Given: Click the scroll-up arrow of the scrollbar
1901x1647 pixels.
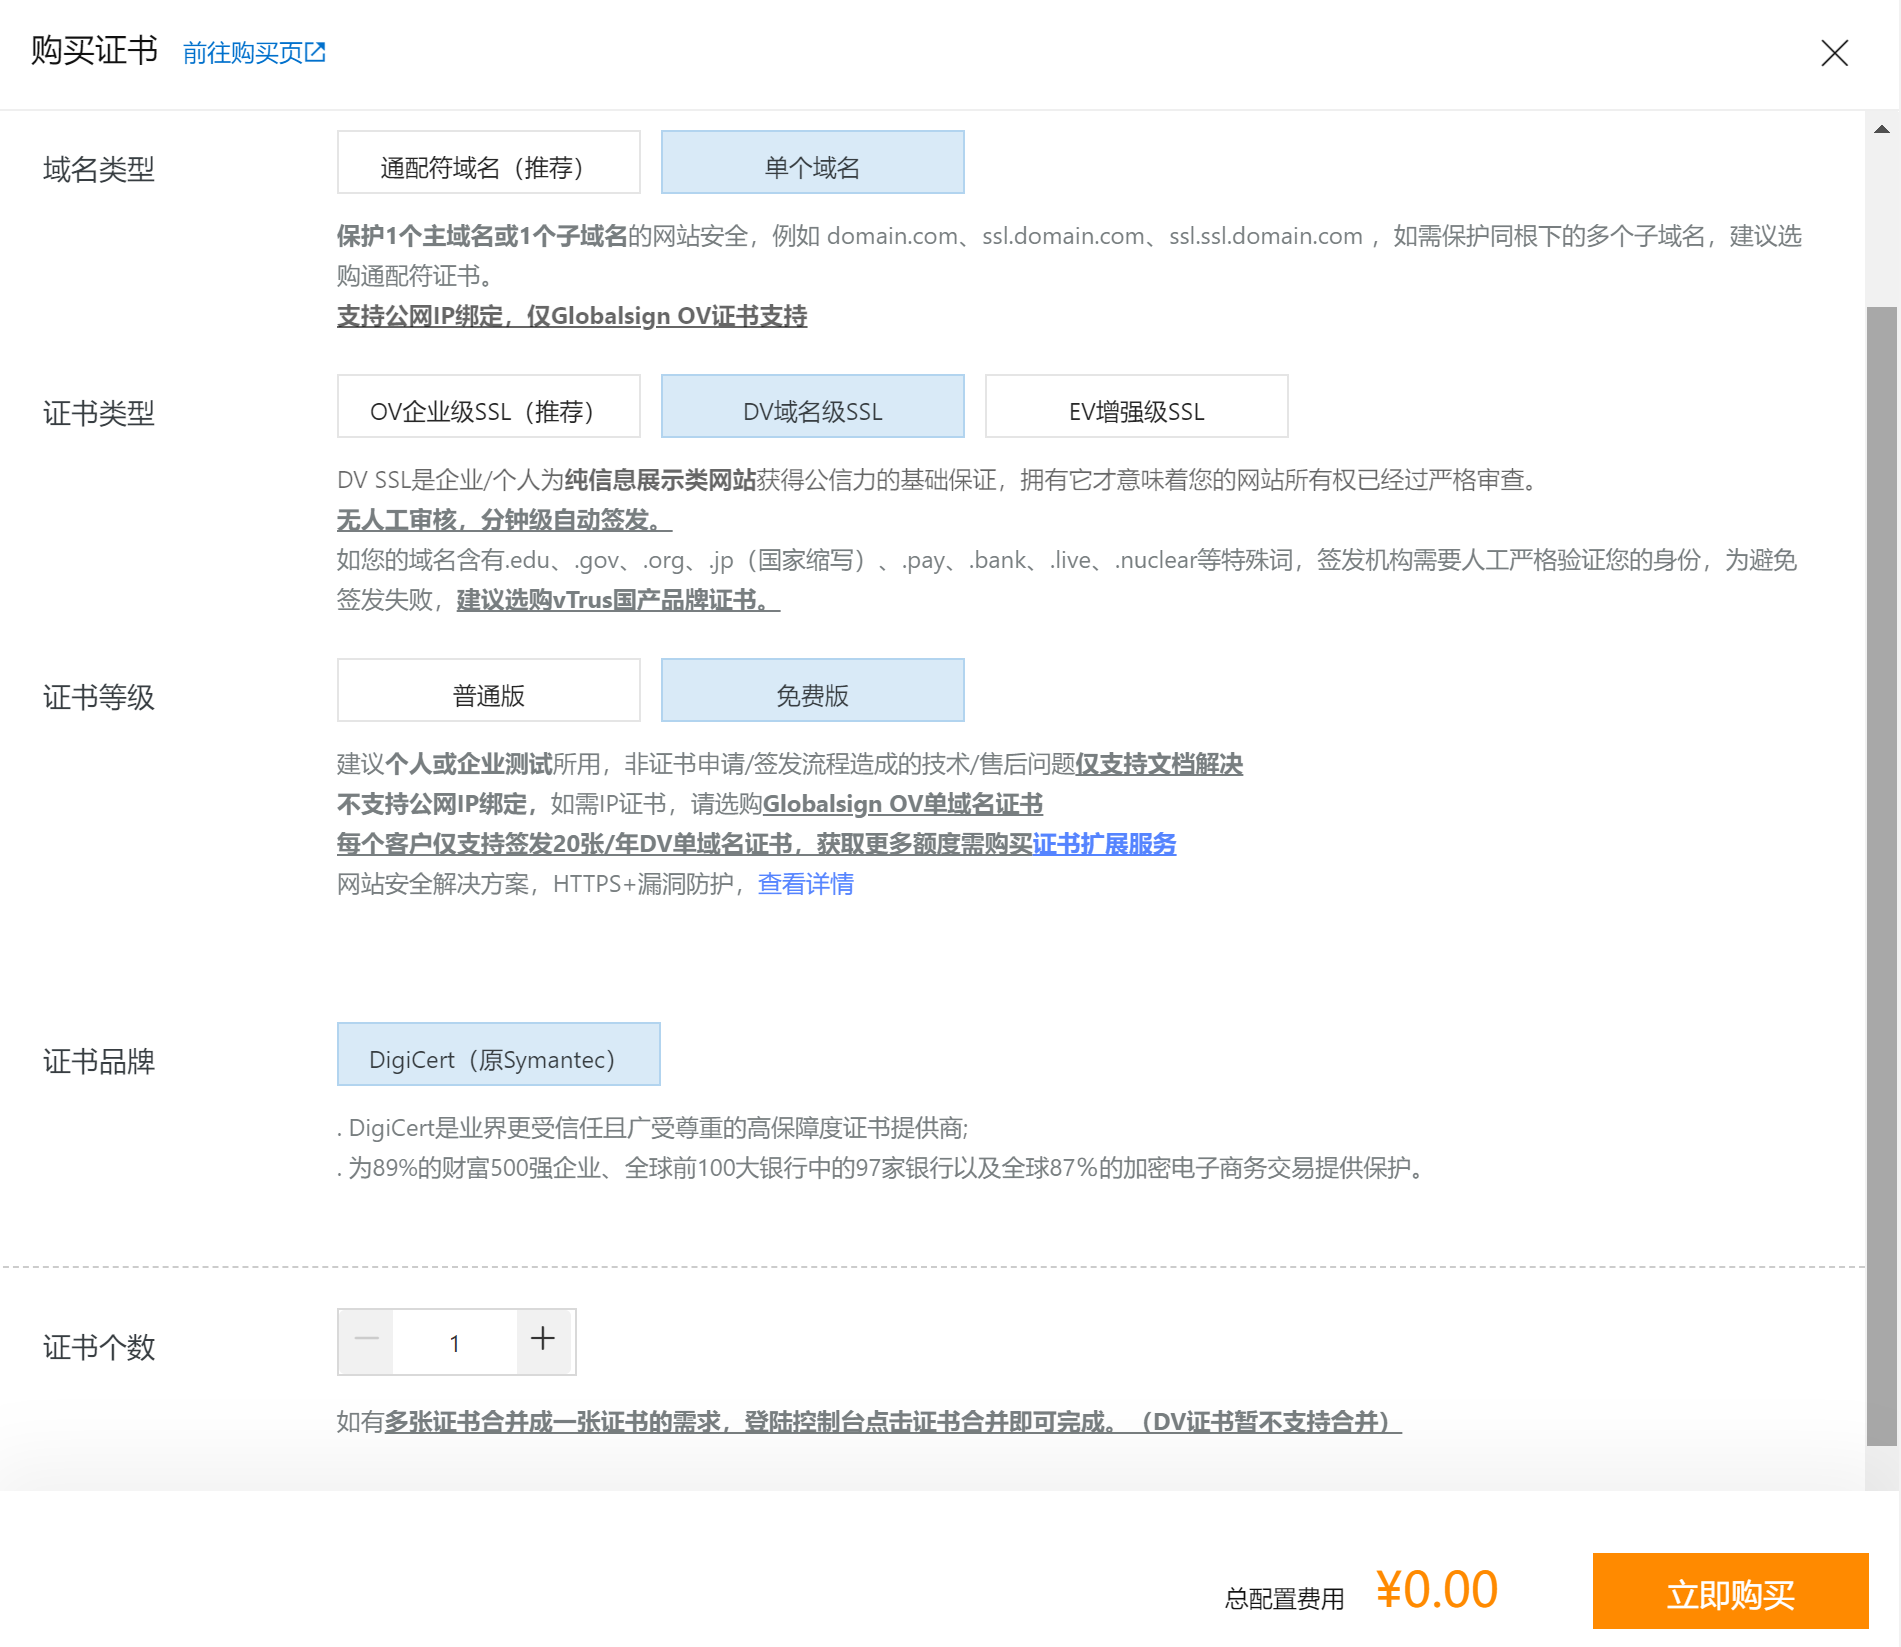Looking at the screenshot, I should click(x=1881, y=129).
